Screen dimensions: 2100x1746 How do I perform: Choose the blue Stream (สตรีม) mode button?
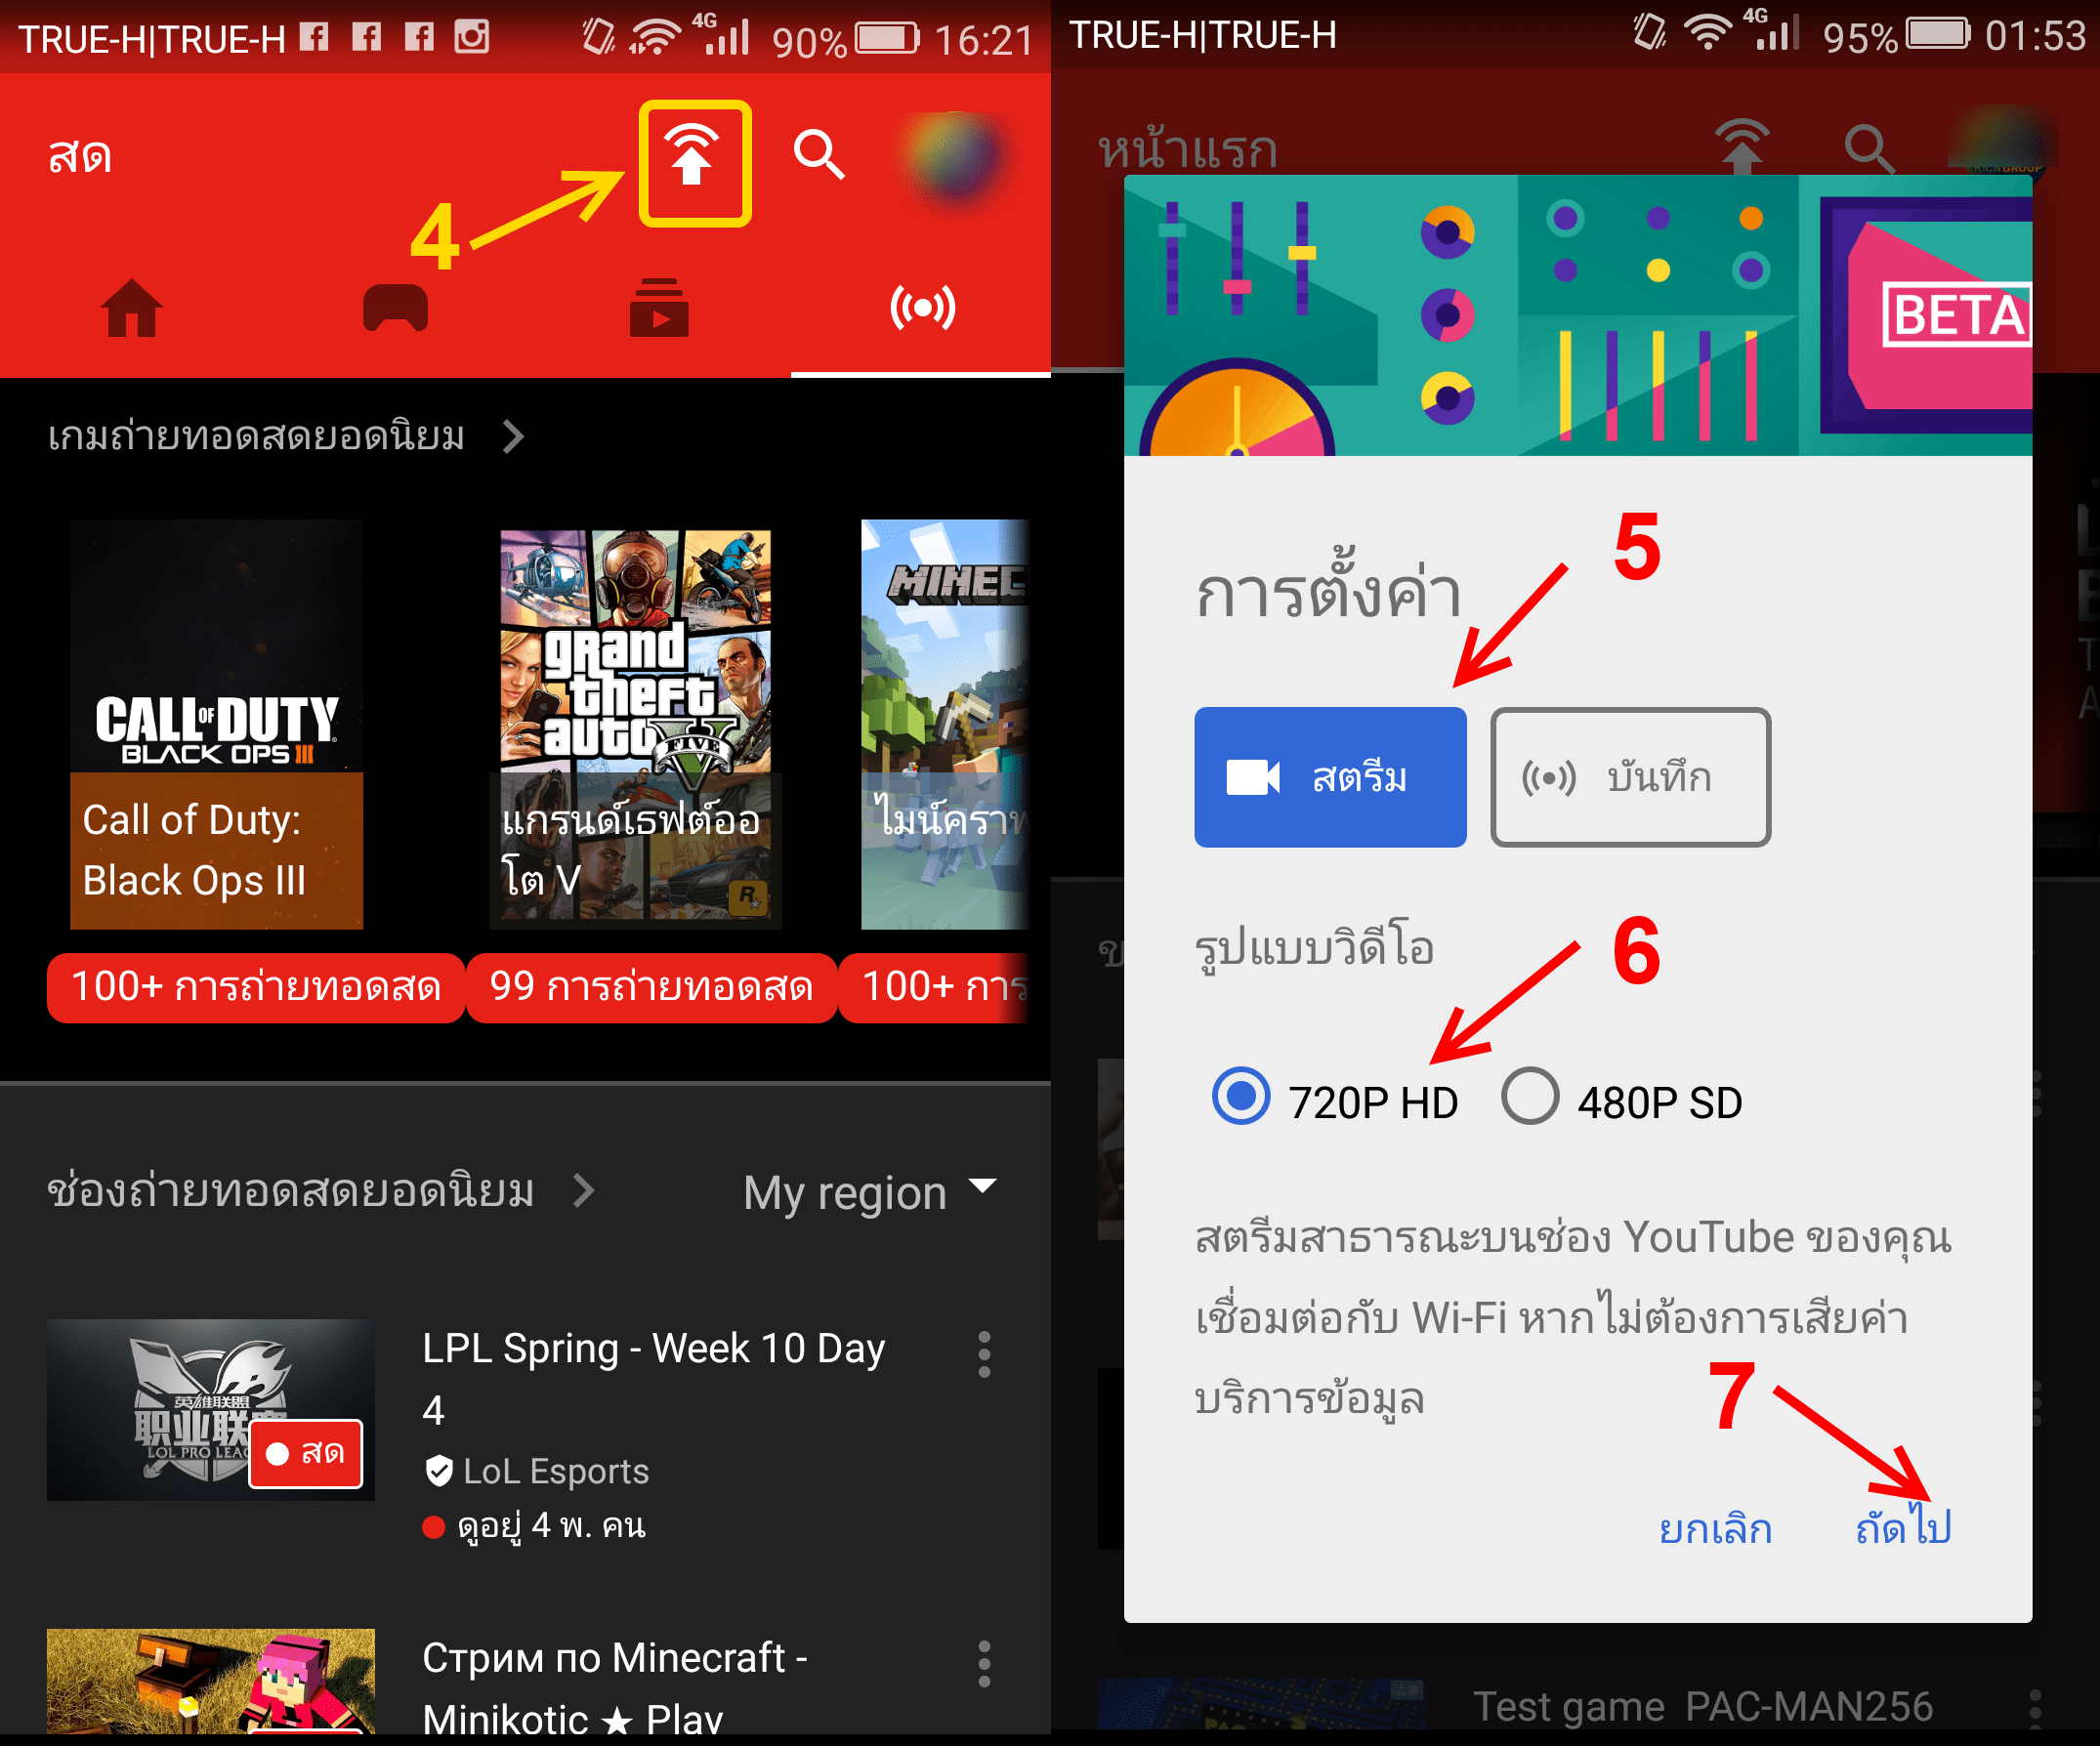coord(1329,777)
